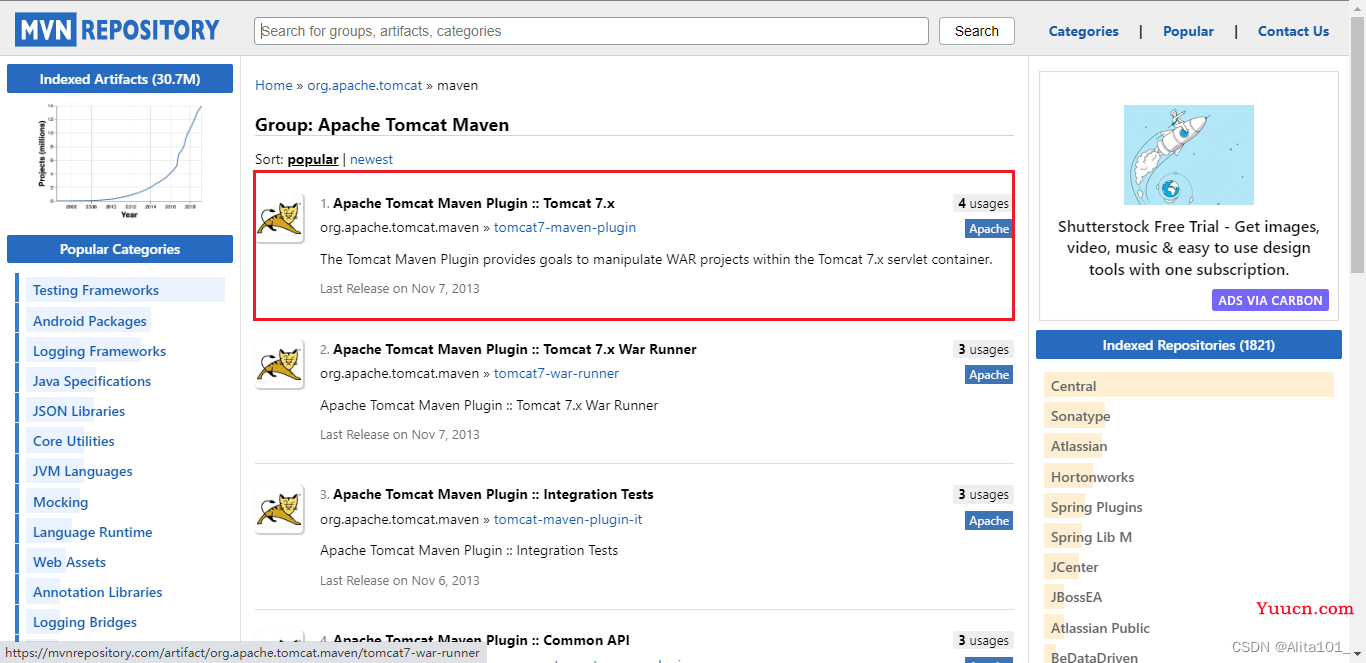
Task: Open Apache Tomcat Maven Plugin :: Integration Tests title
Action: pos(493,494)
